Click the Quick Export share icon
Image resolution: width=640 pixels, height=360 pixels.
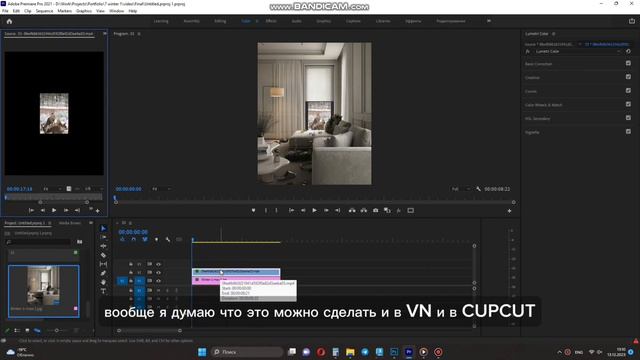632,21
